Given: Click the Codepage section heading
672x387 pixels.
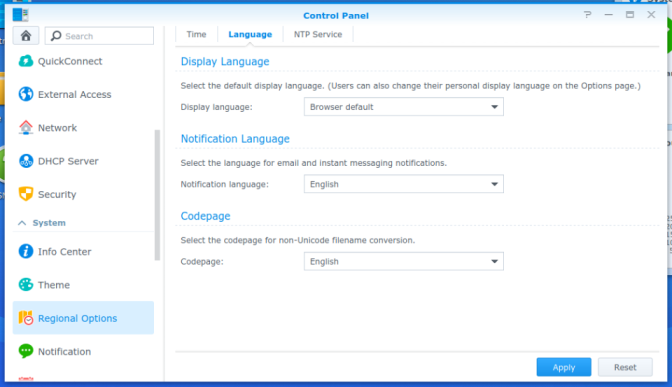Looking at the screenshot, I should click(x=205, y=216).
